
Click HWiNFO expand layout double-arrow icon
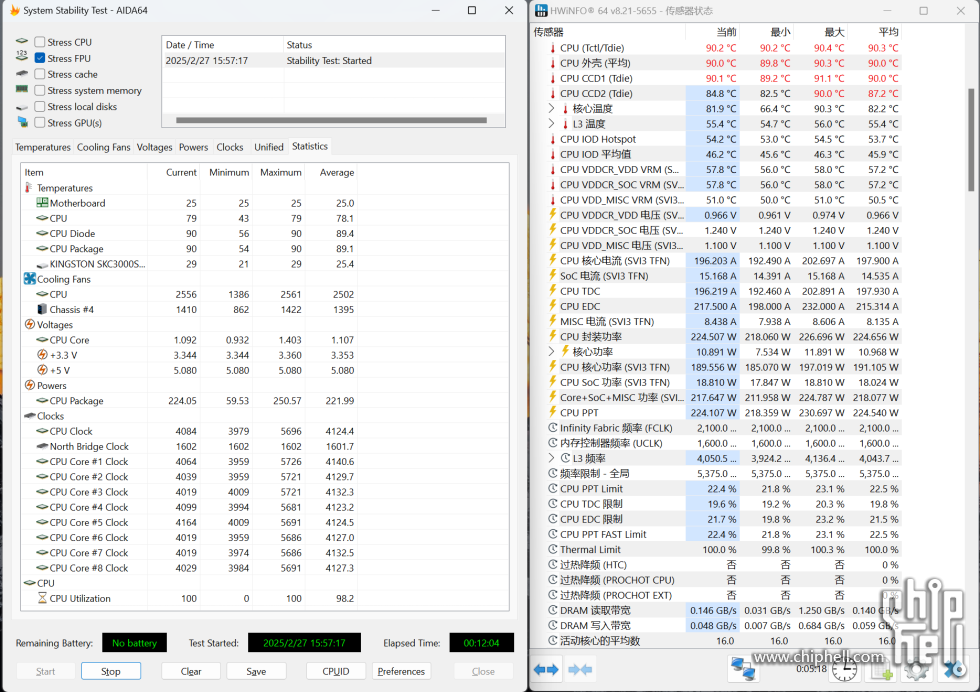point(546,669)
